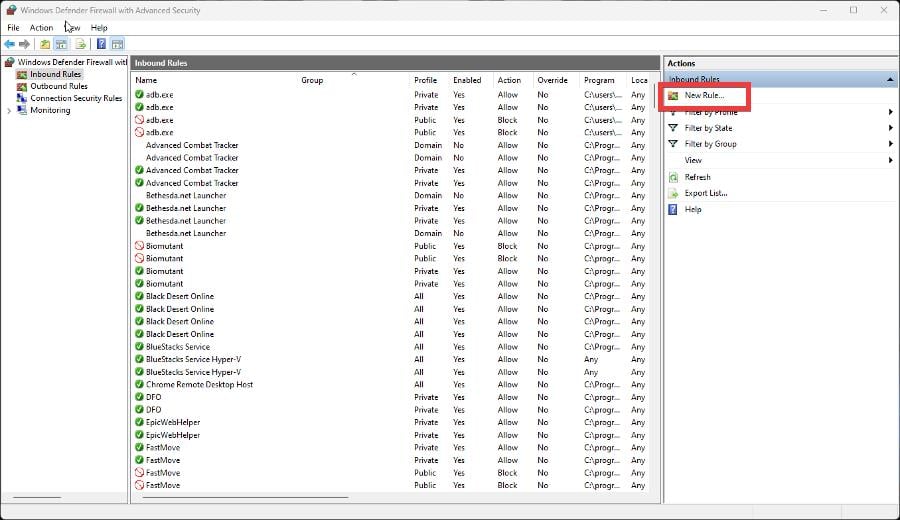Click New Rule... in Actions pane
This screenshot has width=900, height=520.
[704, 96]
